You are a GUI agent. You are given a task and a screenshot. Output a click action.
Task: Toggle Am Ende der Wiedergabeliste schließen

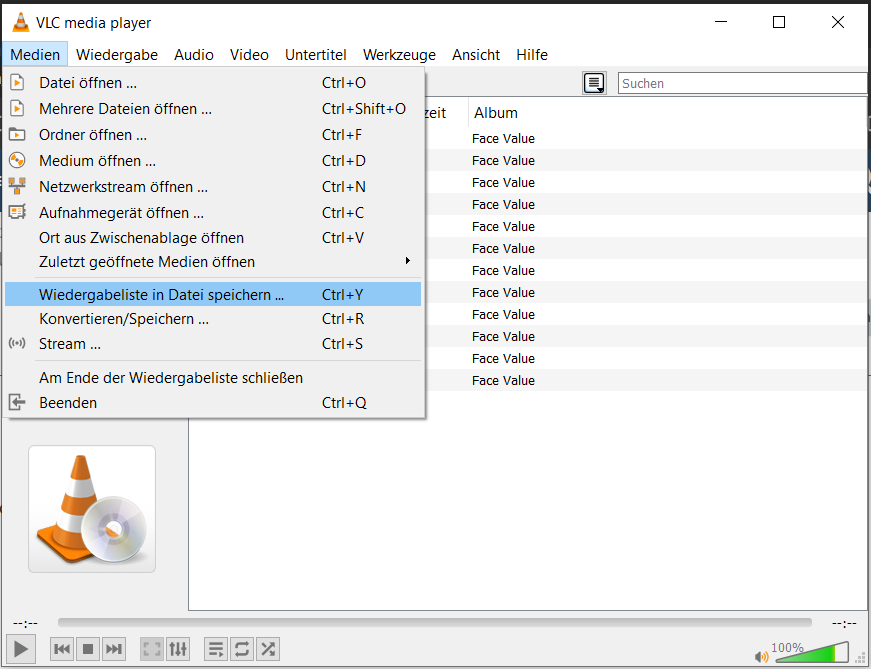coord(213,378)
